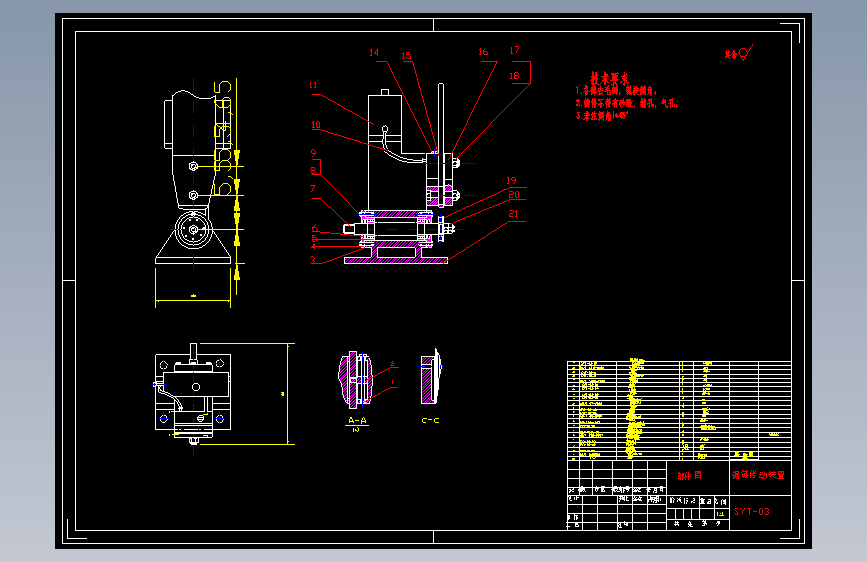
Task: Click part balloon number 21
Action: 514,214
